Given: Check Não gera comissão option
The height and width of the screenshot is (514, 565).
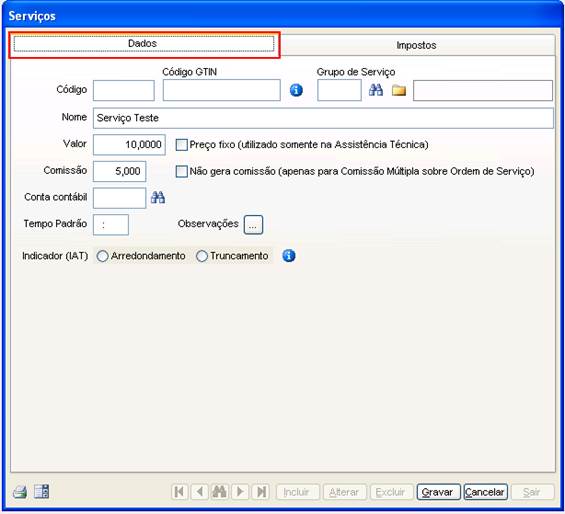Looking at the screenshot, I should pyautogui.click(x=182, y=172).
